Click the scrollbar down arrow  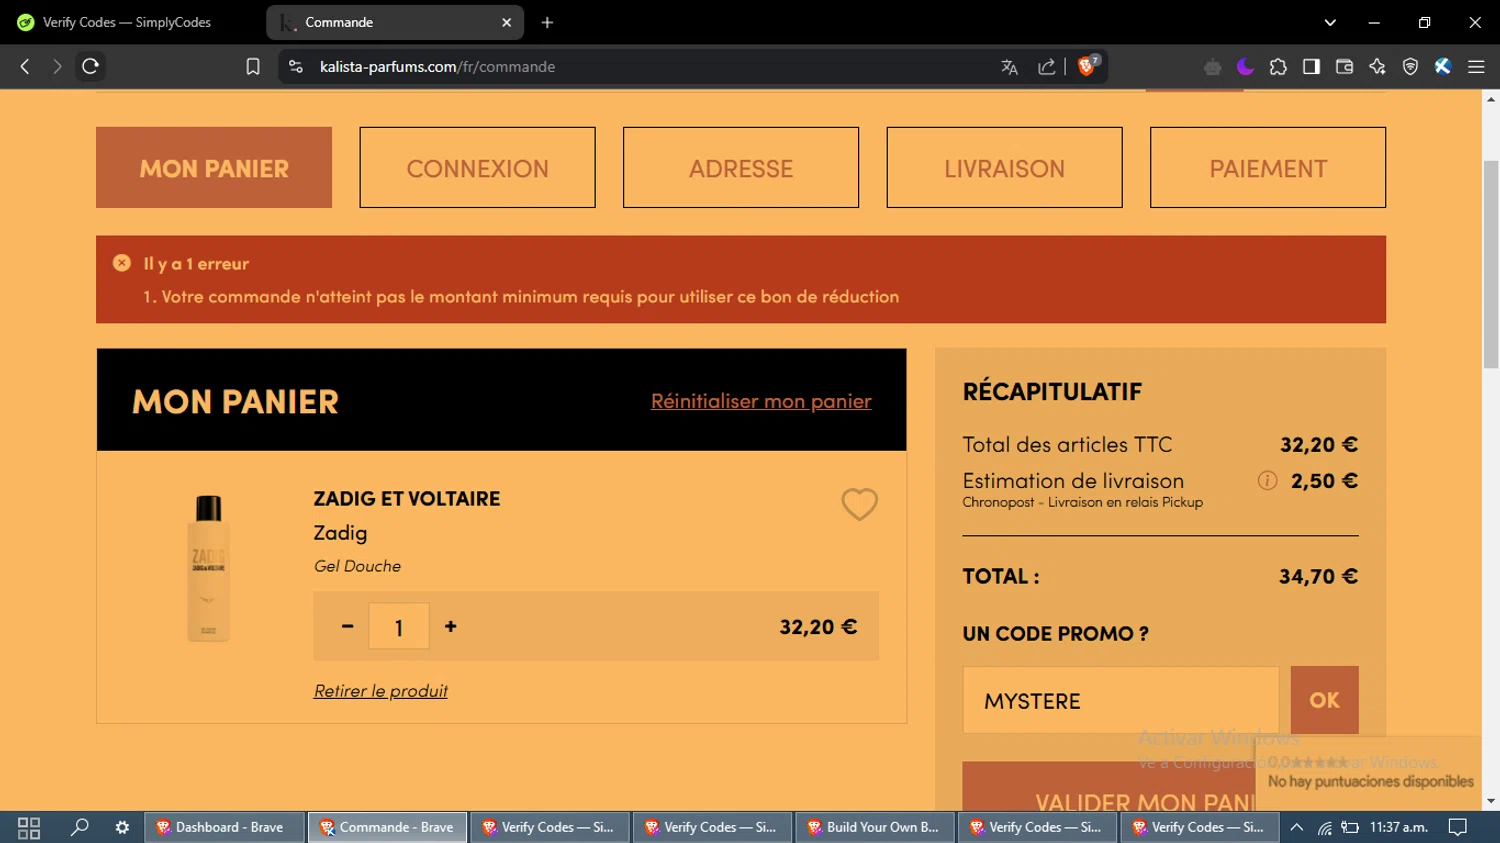[x=1491, y=801]
